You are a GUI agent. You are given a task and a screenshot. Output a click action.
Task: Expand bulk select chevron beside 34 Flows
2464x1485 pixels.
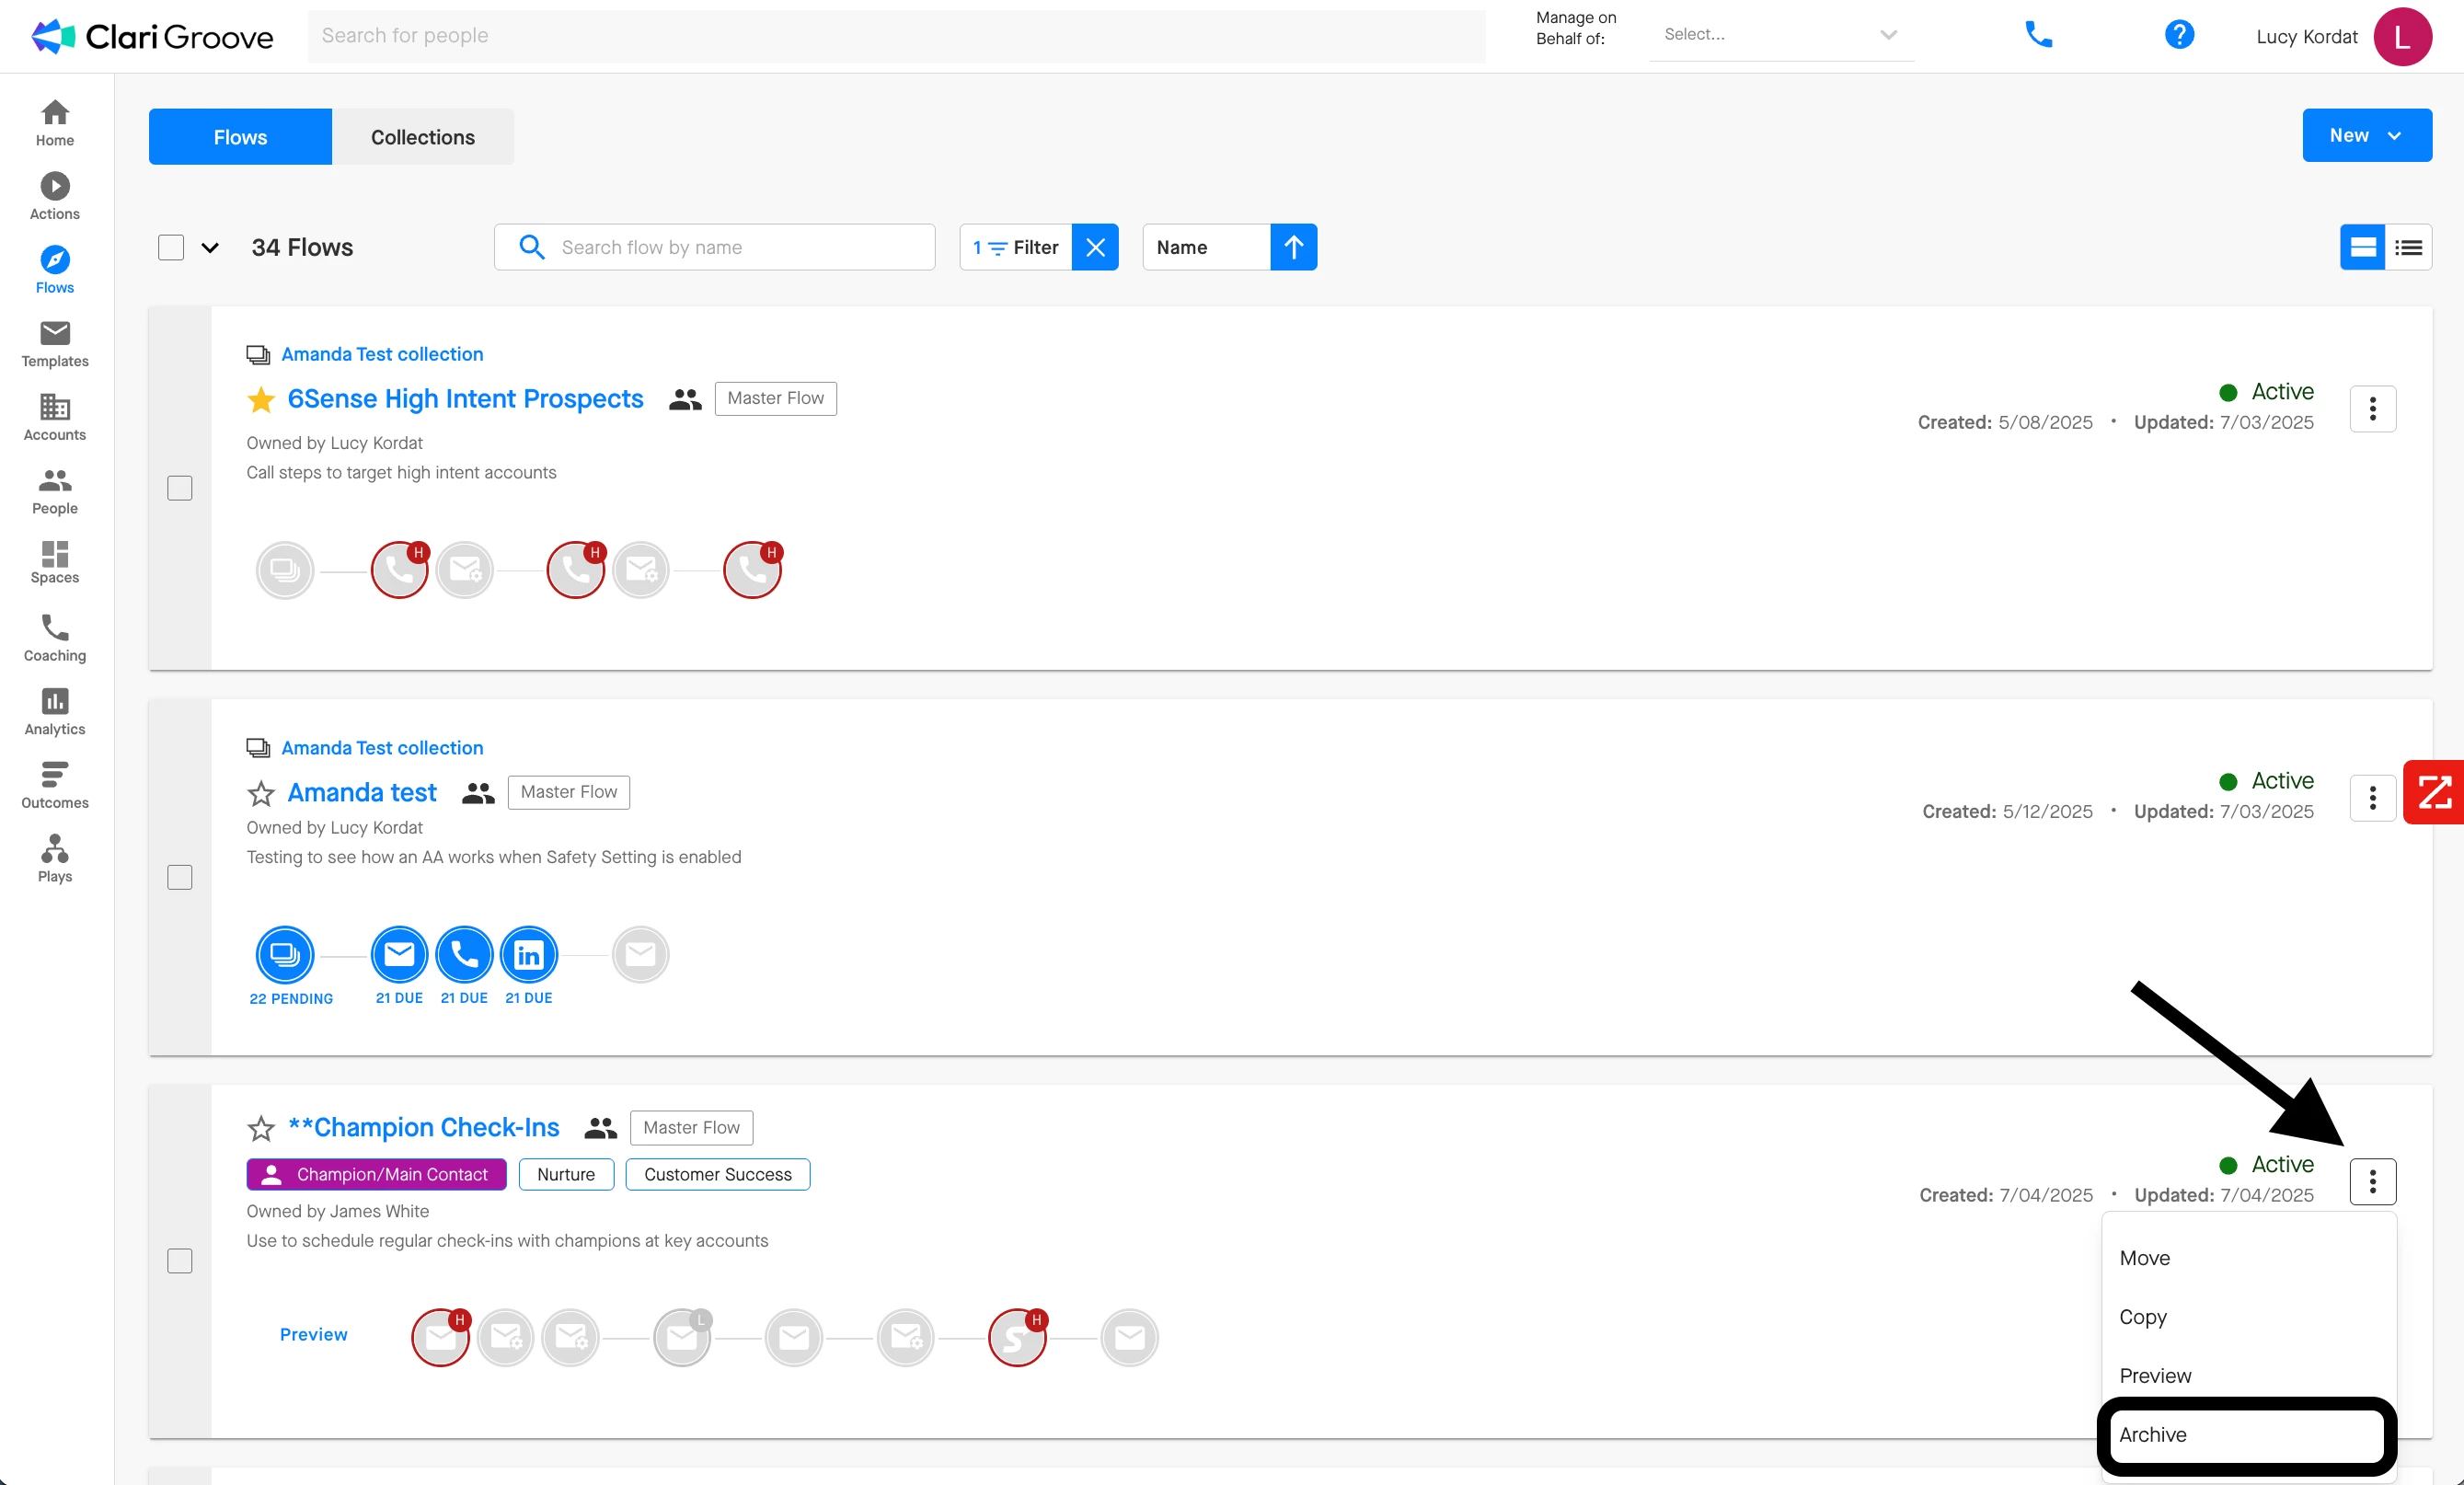coord(210,248)
